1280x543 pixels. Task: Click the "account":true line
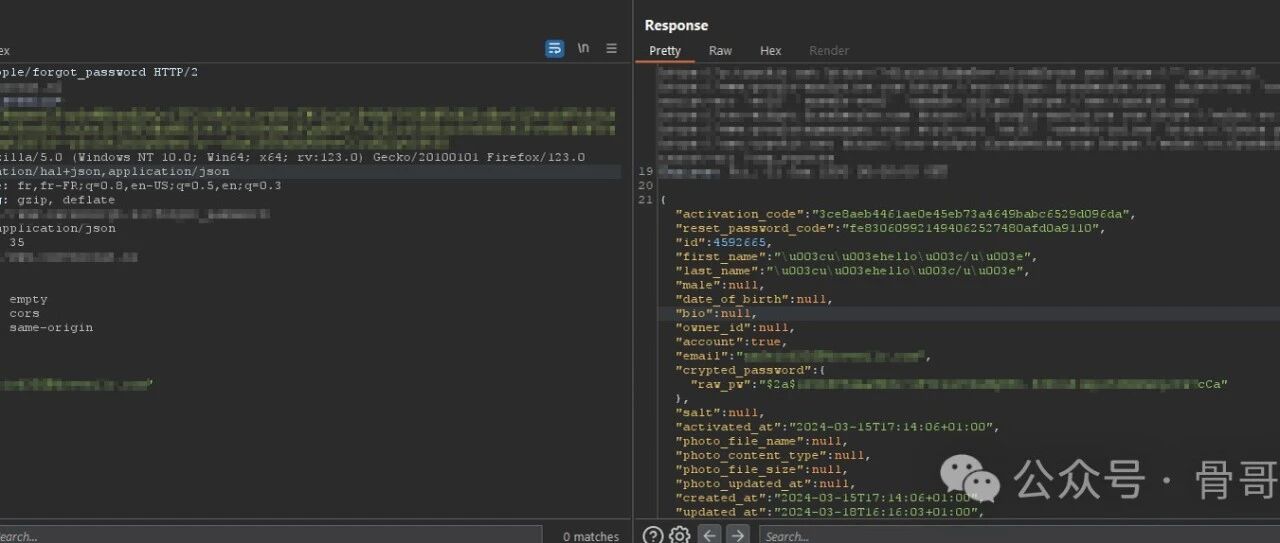click(x=731, y=342)
